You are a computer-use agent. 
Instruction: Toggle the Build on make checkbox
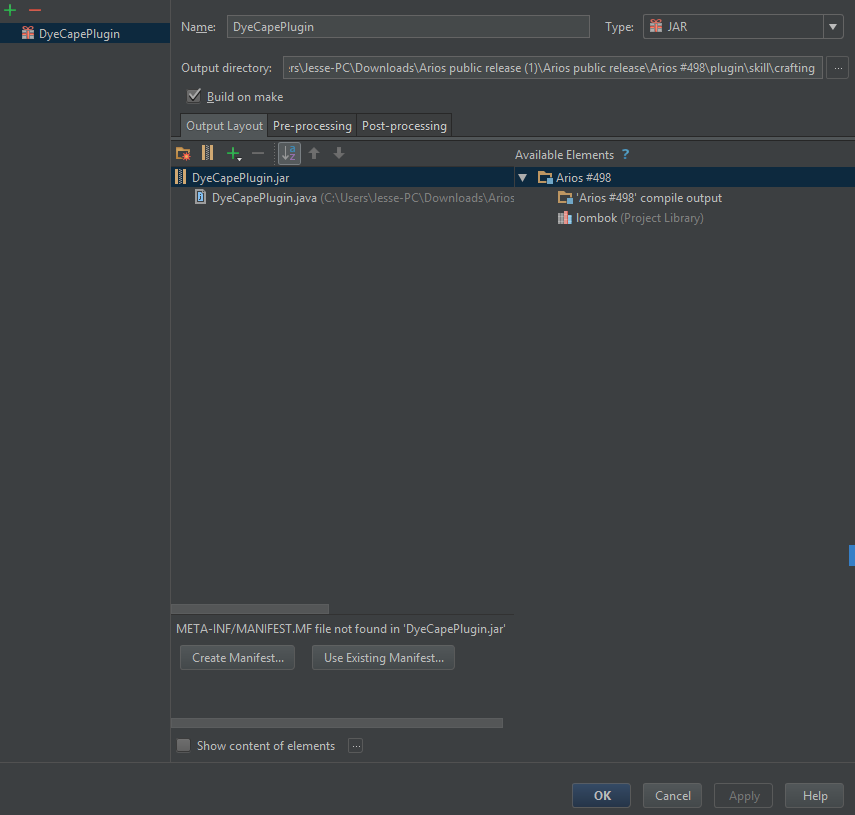coord(194,96)
